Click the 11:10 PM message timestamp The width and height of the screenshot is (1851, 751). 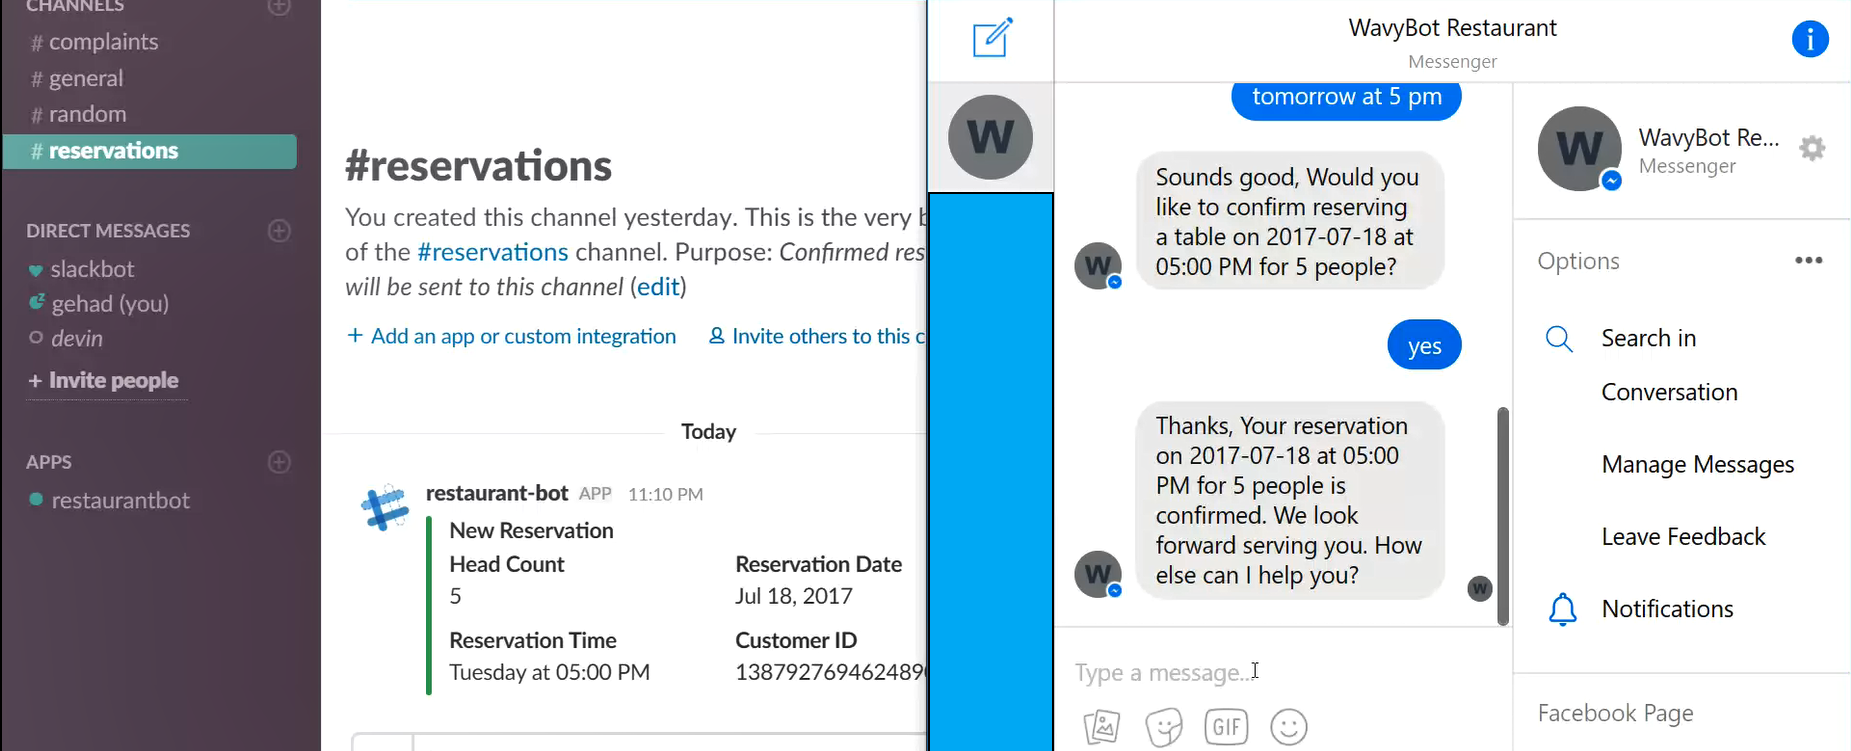coord(665,494)
